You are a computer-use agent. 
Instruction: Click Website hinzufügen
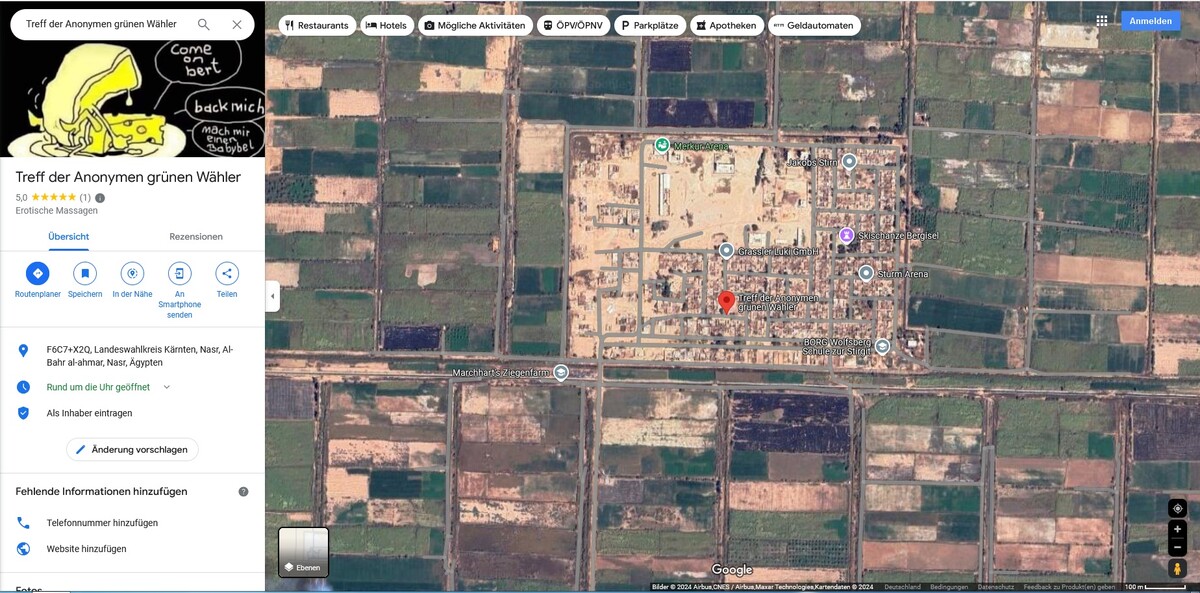tap(86, 549)
